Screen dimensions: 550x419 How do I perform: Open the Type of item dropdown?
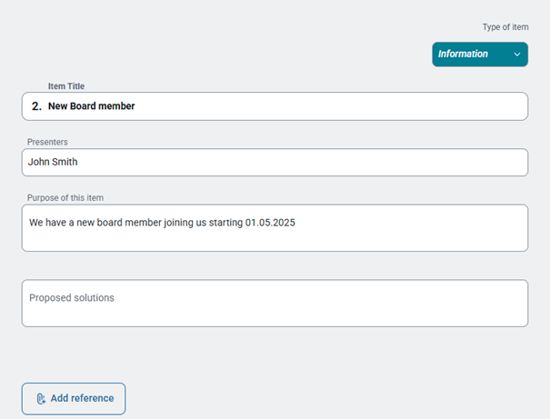pos(480,54)
